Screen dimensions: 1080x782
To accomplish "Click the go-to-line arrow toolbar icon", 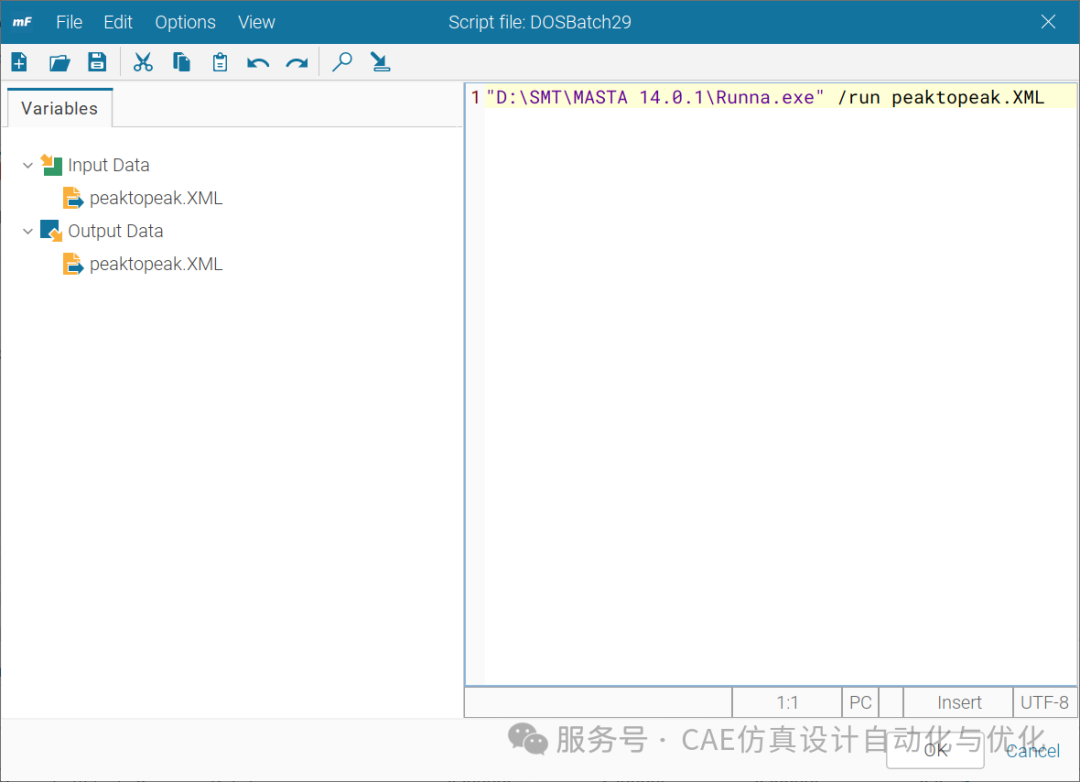I will (380, 62).
